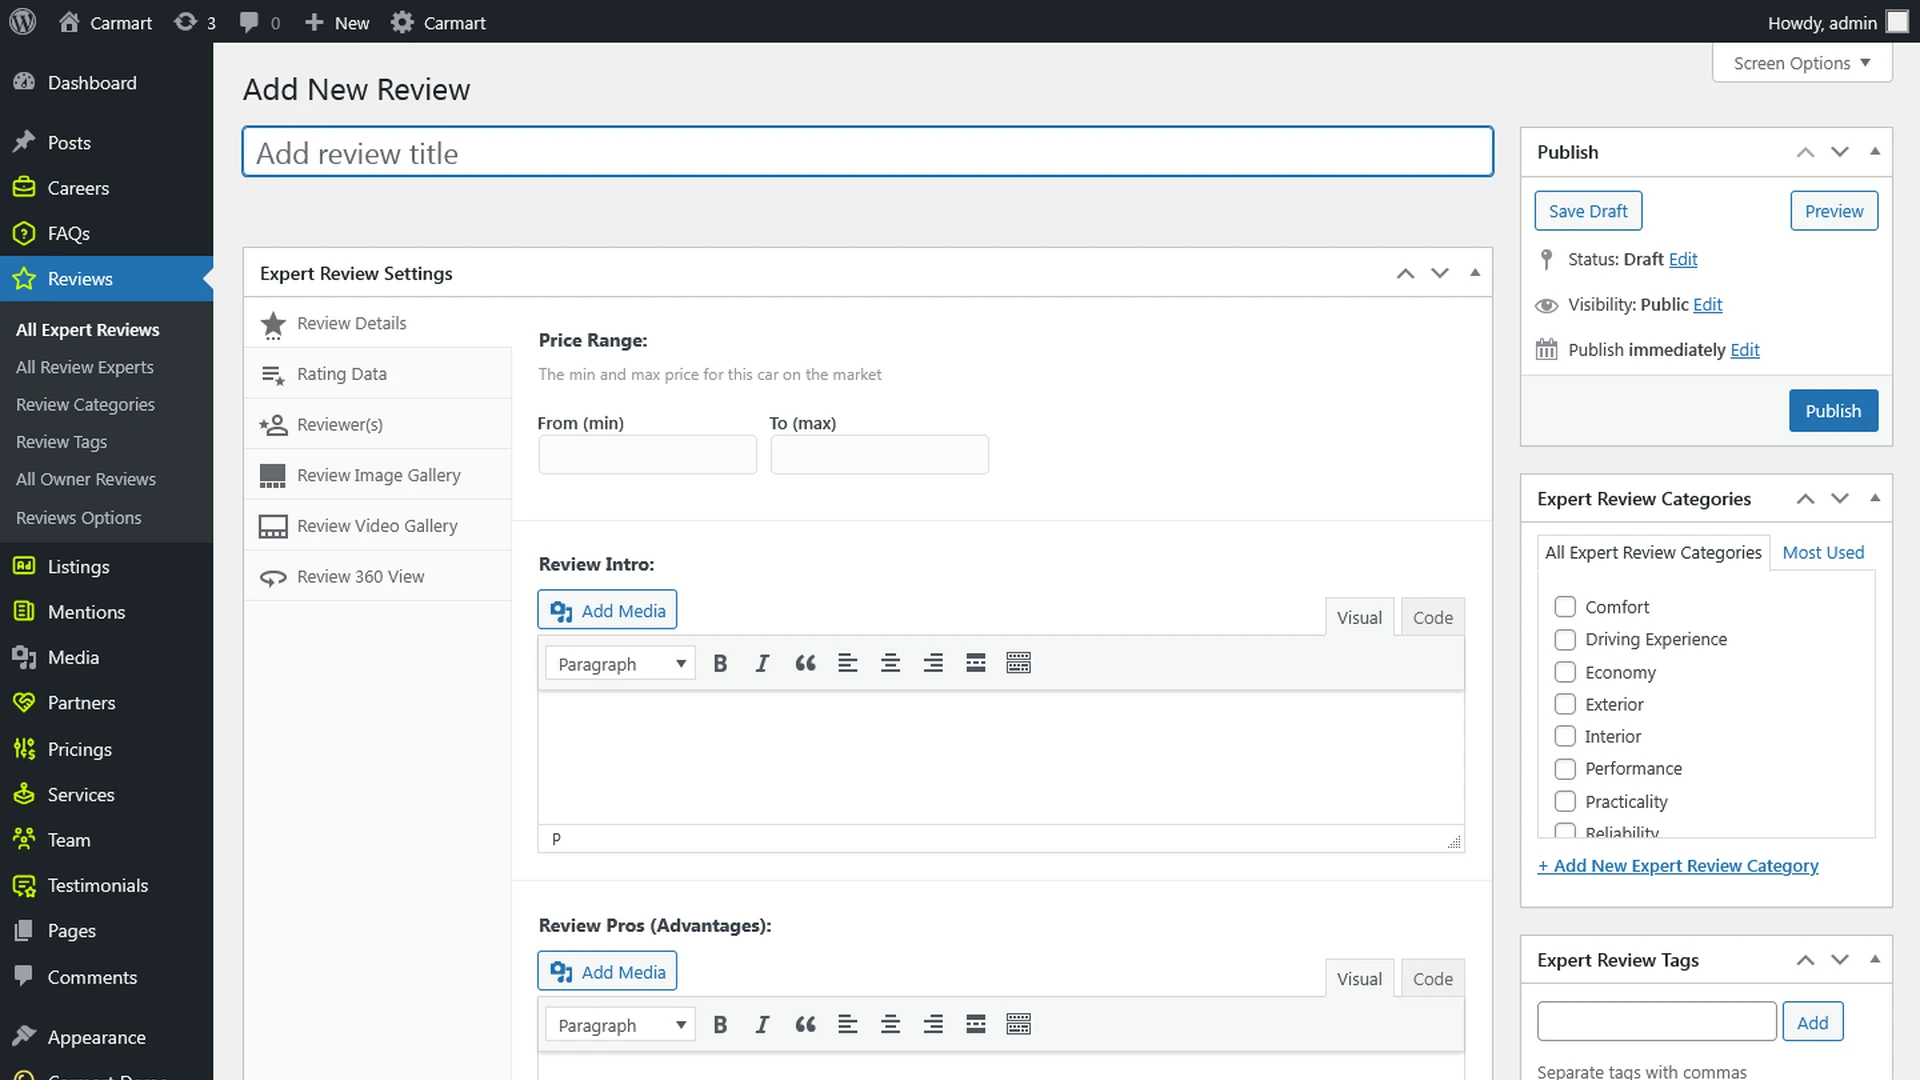Toggle toolbar in Review Intro editor
This screenshot has width=1920, height=1080.
pos(1018,663)
